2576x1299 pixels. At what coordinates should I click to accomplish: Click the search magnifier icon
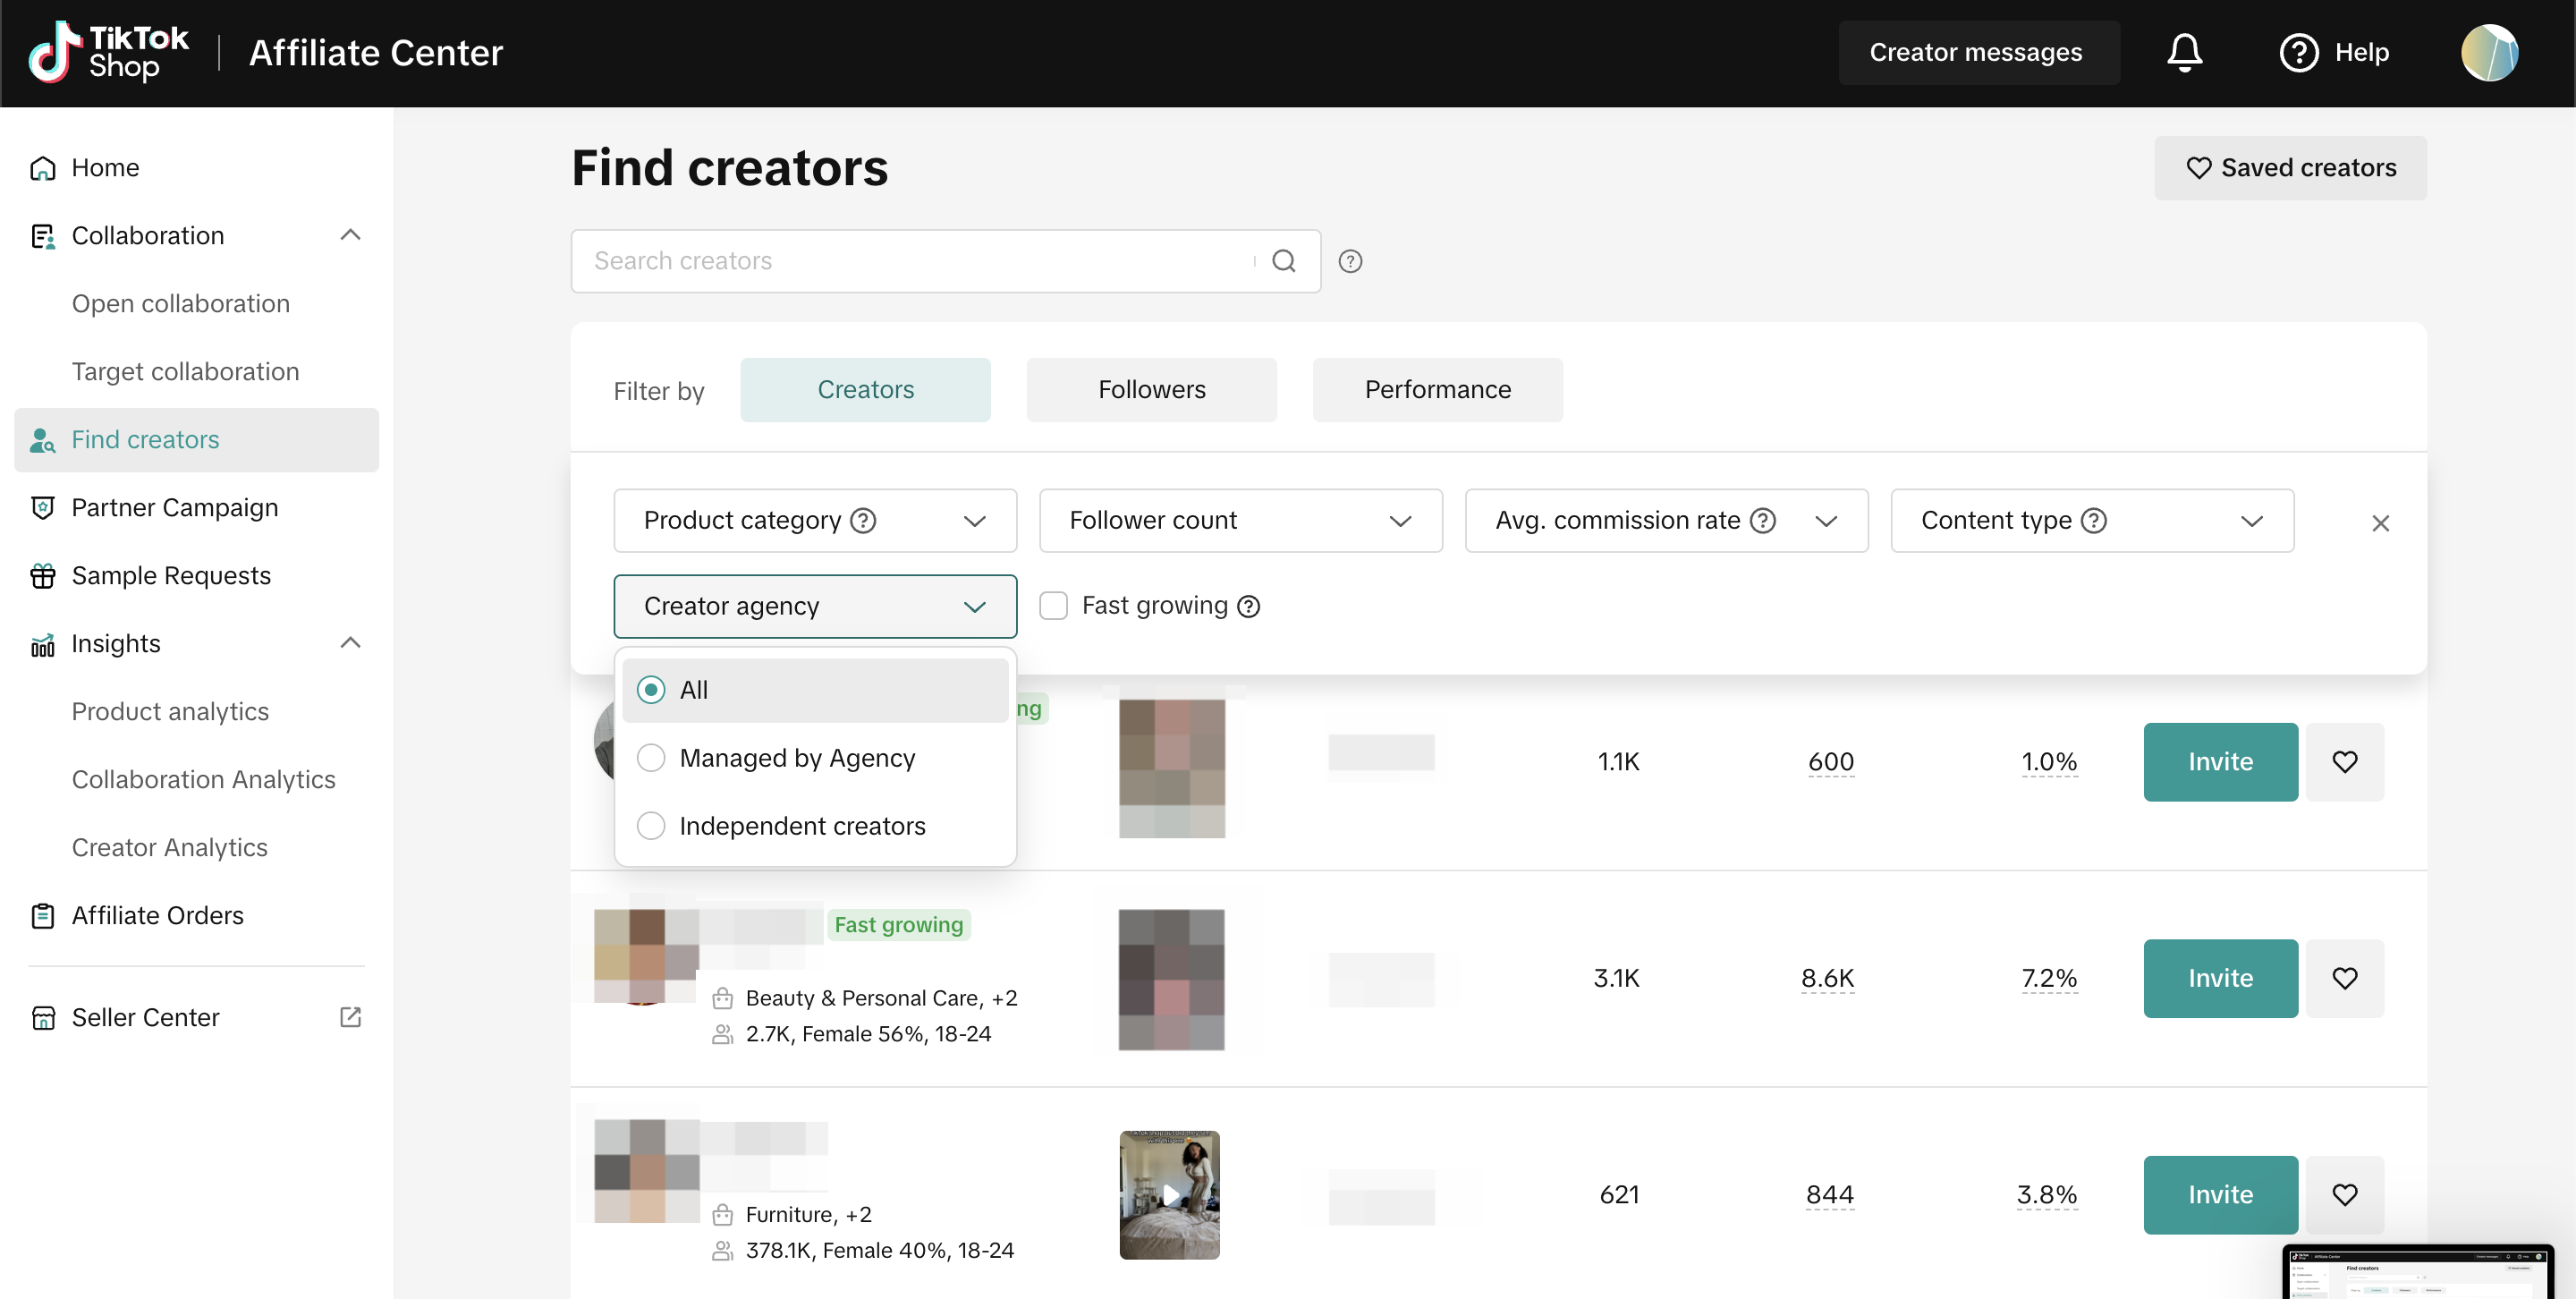(x=1283, y=261)
